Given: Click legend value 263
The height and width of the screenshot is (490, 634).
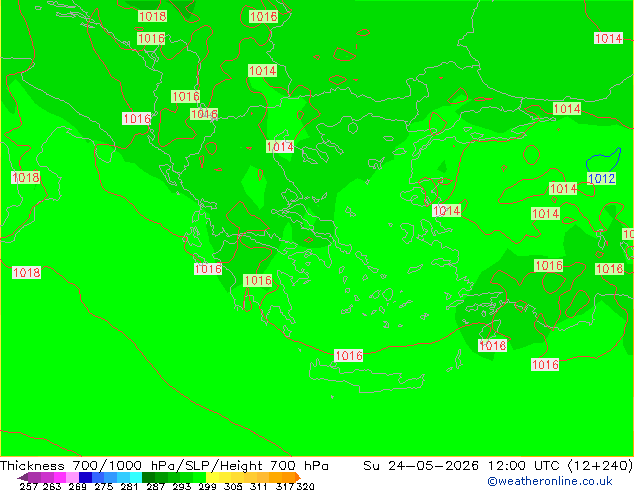Looking at the screenshot, I should click(52, 486).
